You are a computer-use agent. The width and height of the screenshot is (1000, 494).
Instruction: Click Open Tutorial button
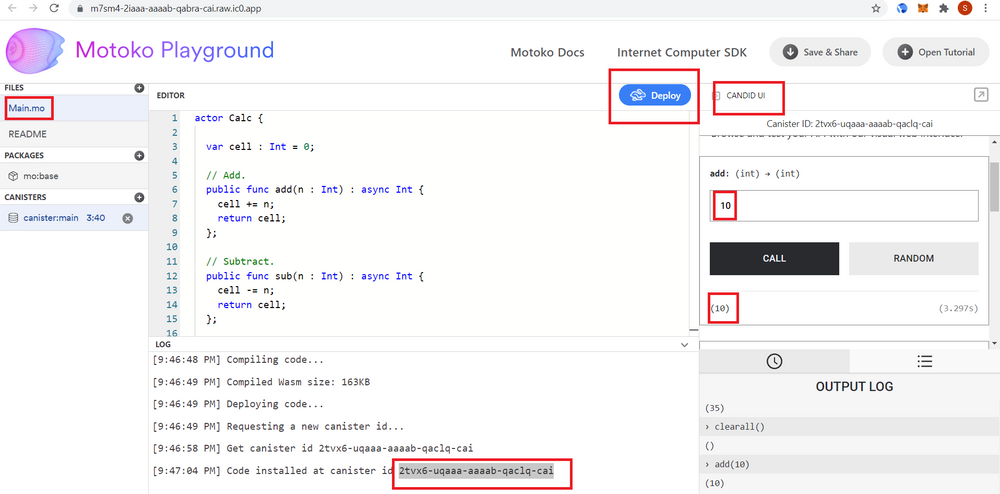point(936,52)
